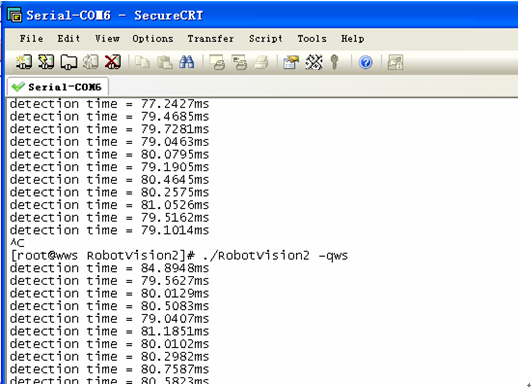
Task: Open Session Options properties icon
Action: coord(291,62)
